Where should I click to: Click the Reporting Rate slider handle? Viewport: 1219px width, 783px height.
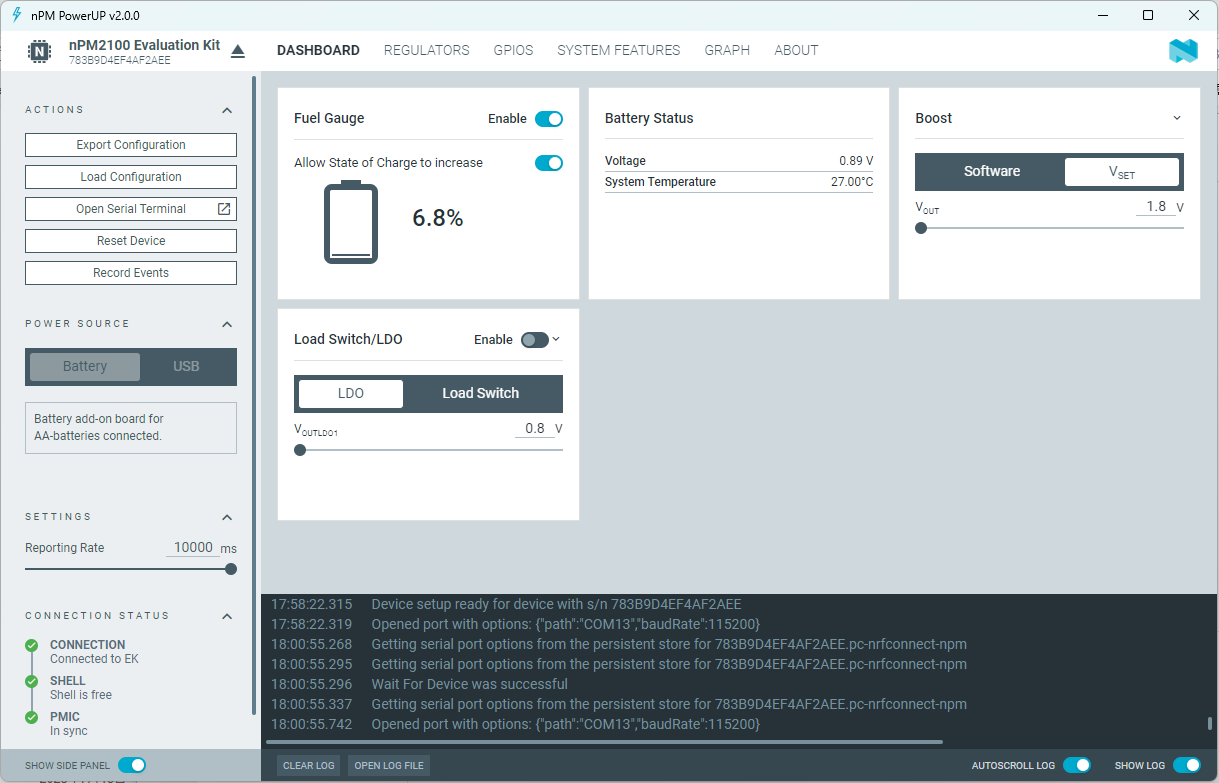(x=231, y=569)
